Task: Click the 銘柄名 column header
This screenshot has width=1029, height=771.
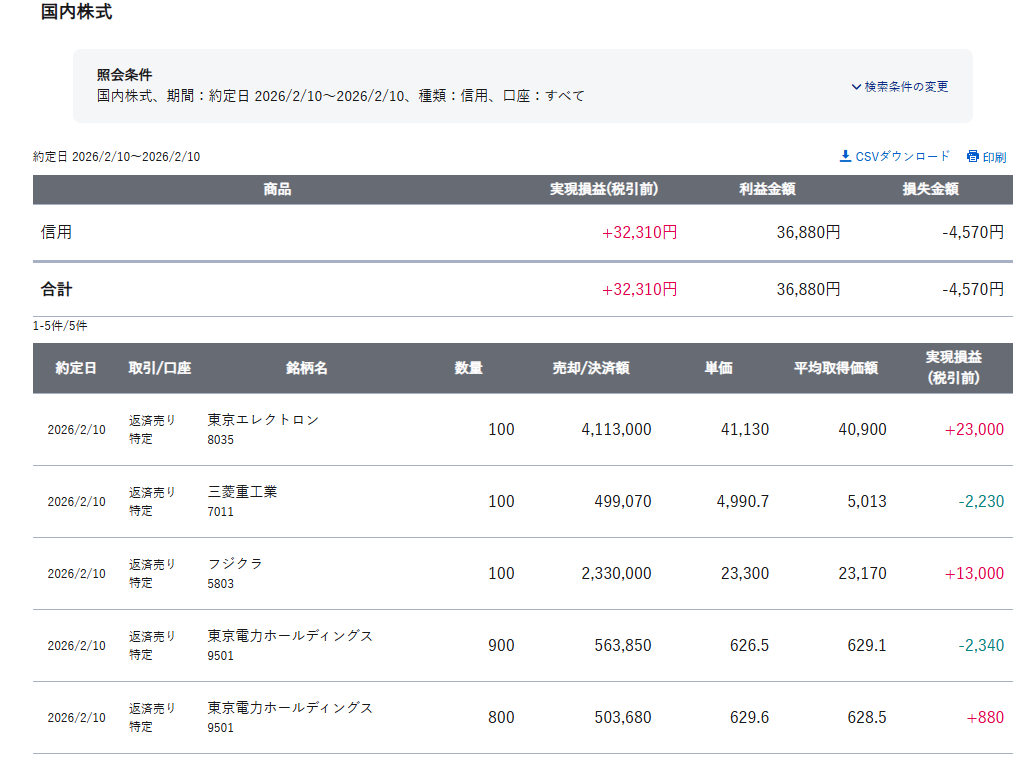Action: click(x=306, y=368)
